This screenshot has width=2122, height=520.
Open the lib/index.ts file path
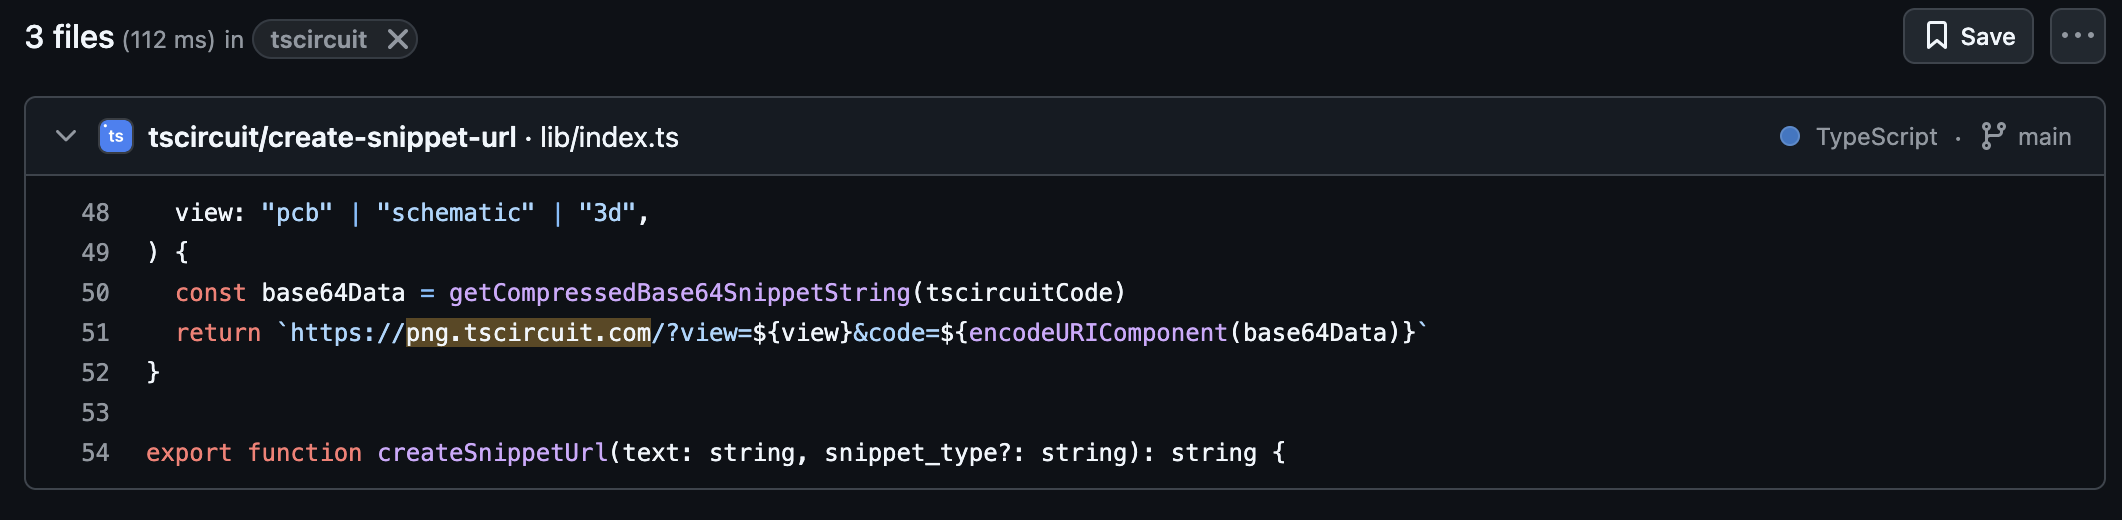609,137
